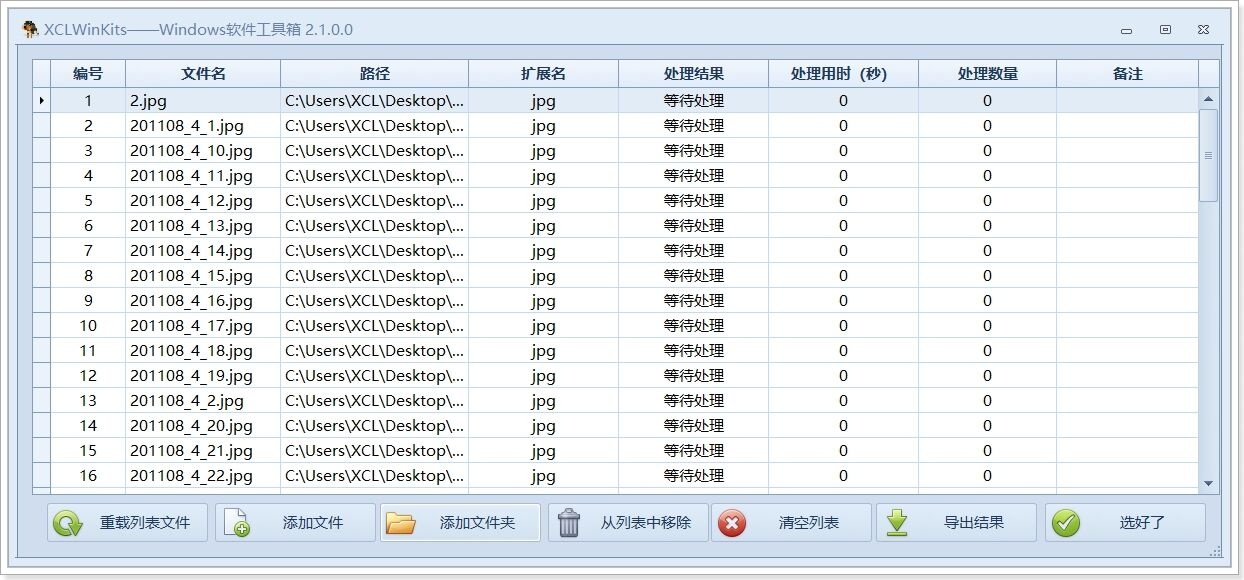1244x580 pixels.
Task: Maximize the XCLWinKits window
Action: click(x=1165, y=30)
